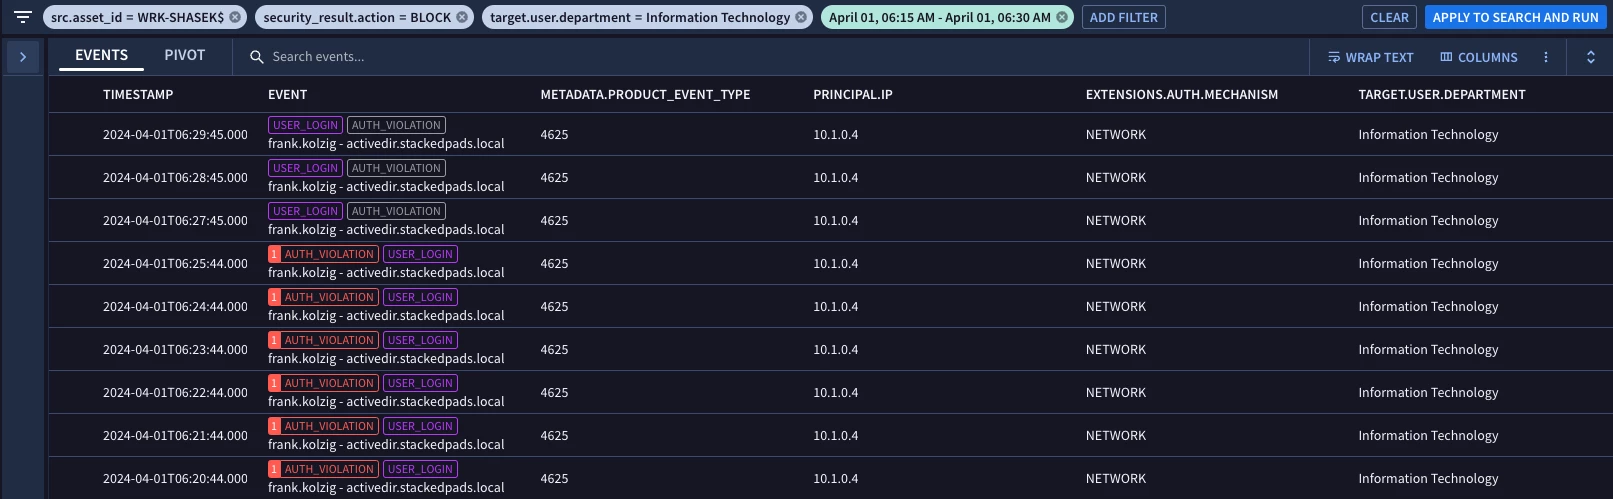Click the ADD FILTER button
Viewport: 1613px width, 499px height.
[1124, 17]
